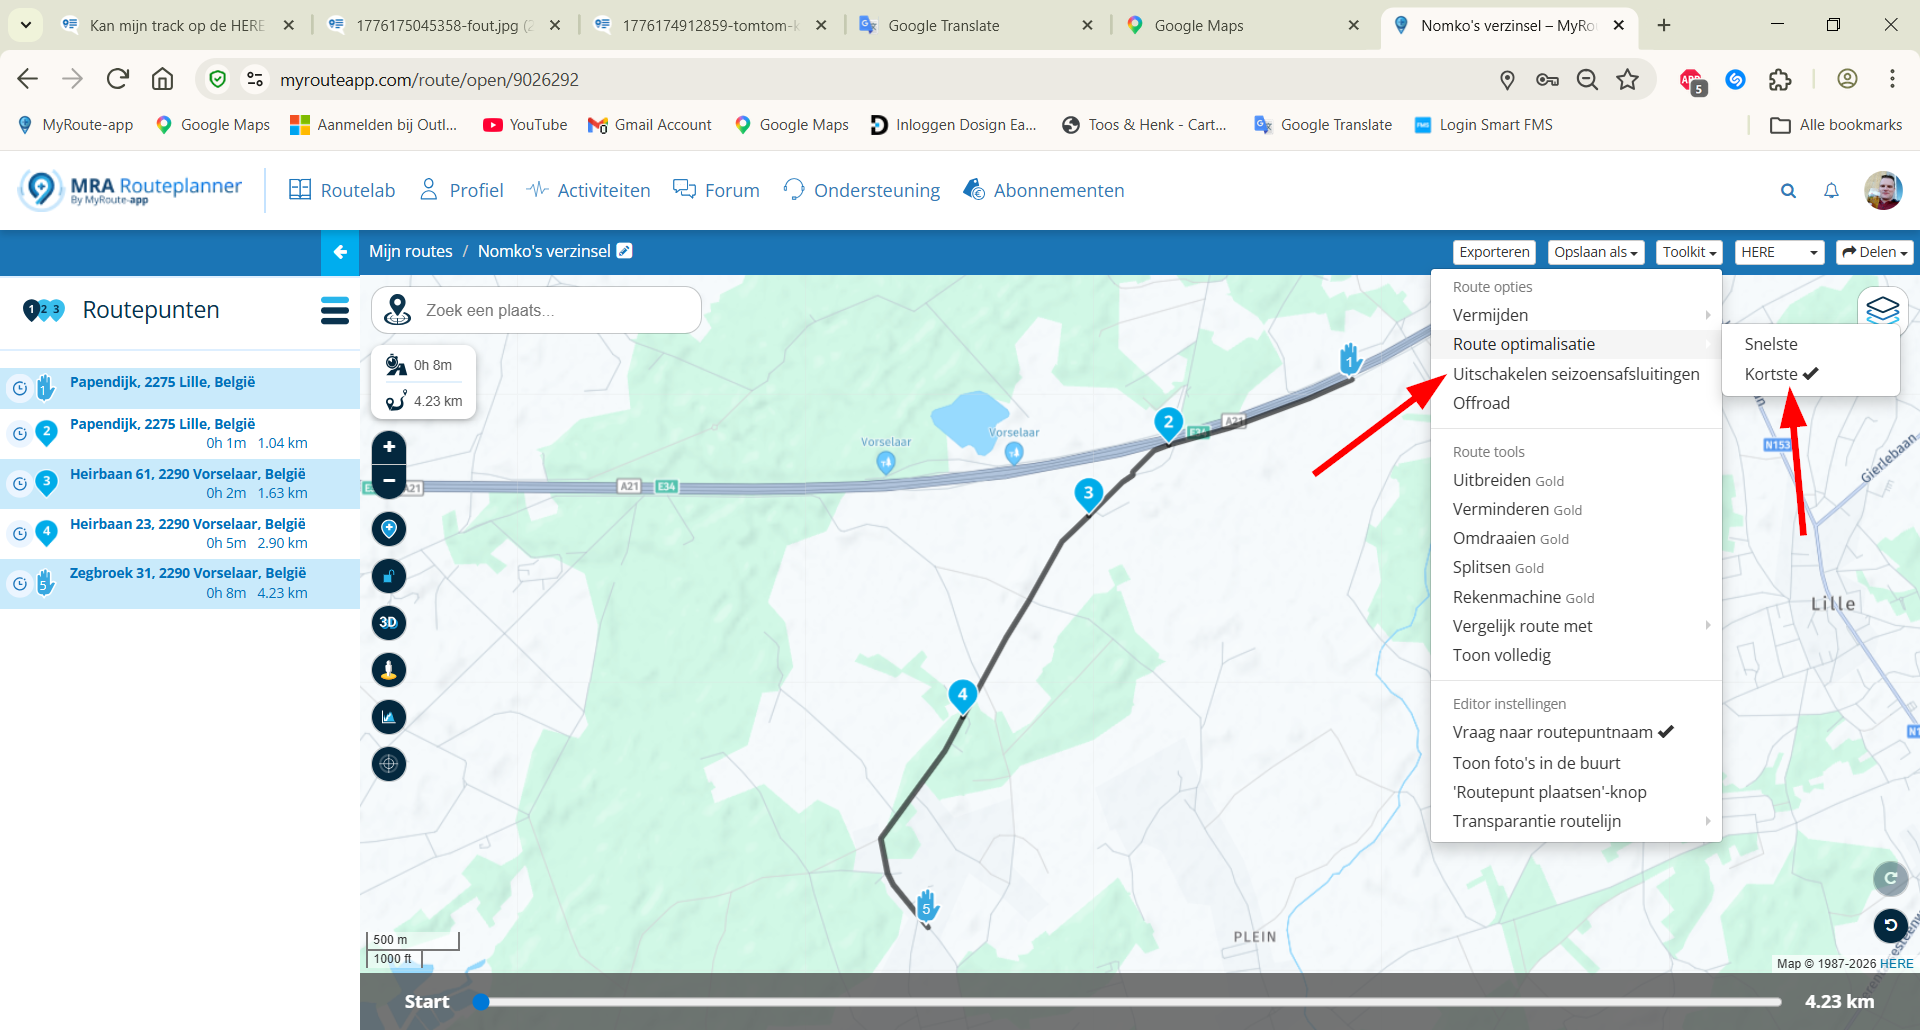Open the Routelab navigation item
The image size is (1920, 1030).
point(342,190)
